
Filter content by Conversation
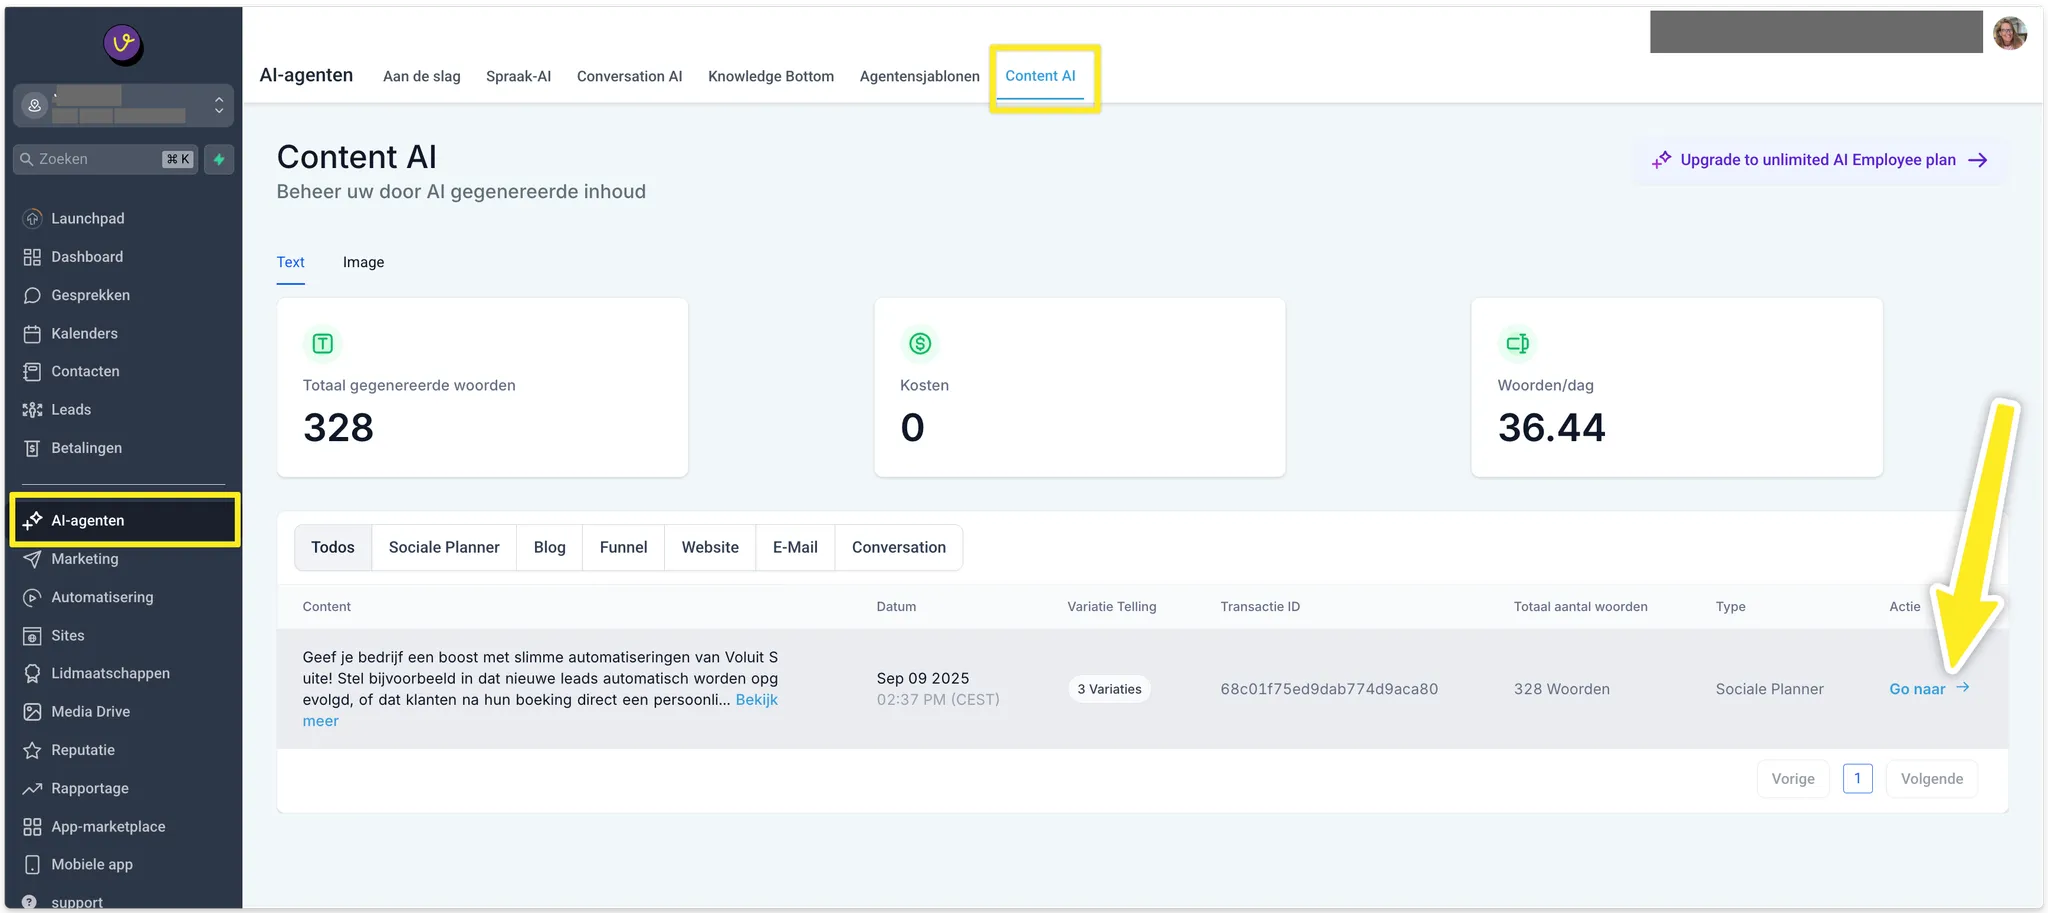point(899,547)
